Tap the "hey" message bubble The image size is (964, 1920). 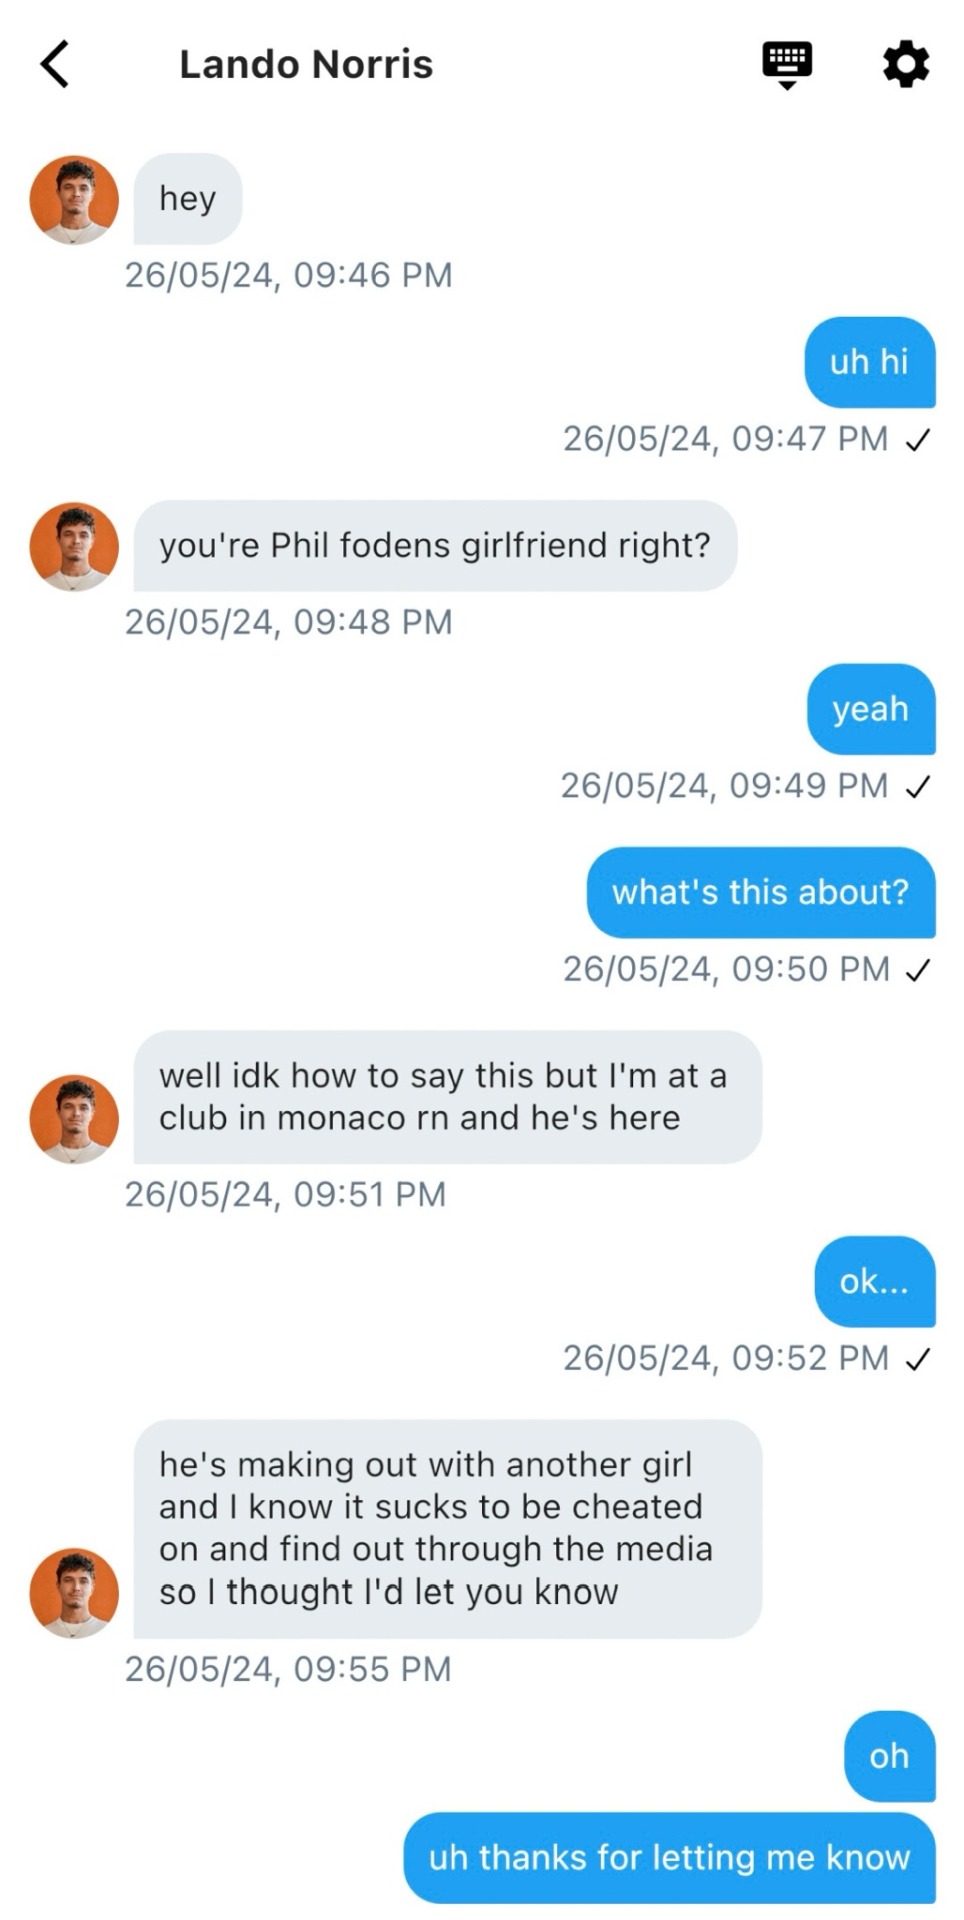point(188,199)
